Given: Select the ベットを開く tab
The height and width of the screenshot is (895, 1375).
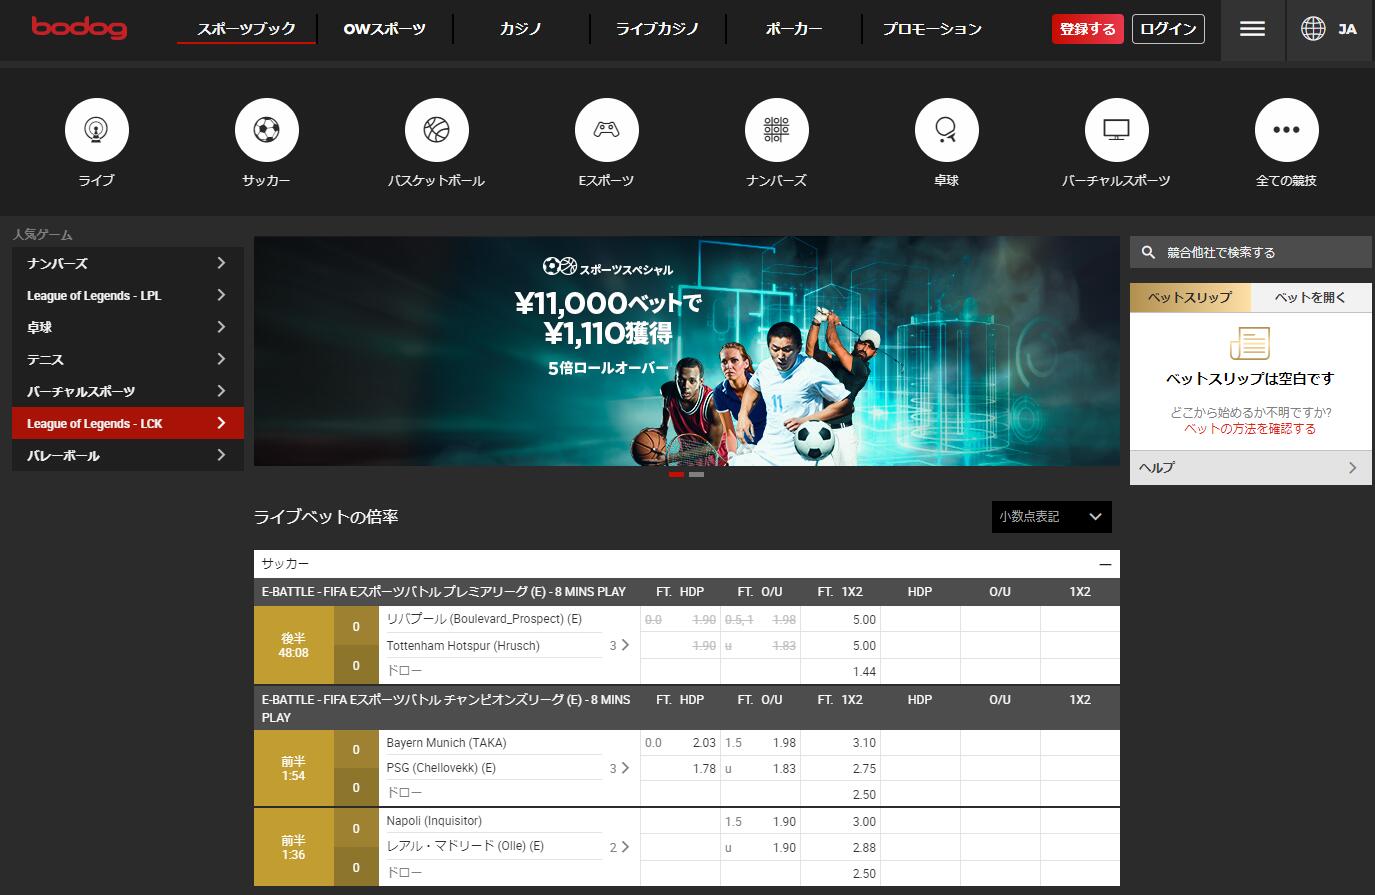Looking at the screenshot, I should (x=1311, y=297).
